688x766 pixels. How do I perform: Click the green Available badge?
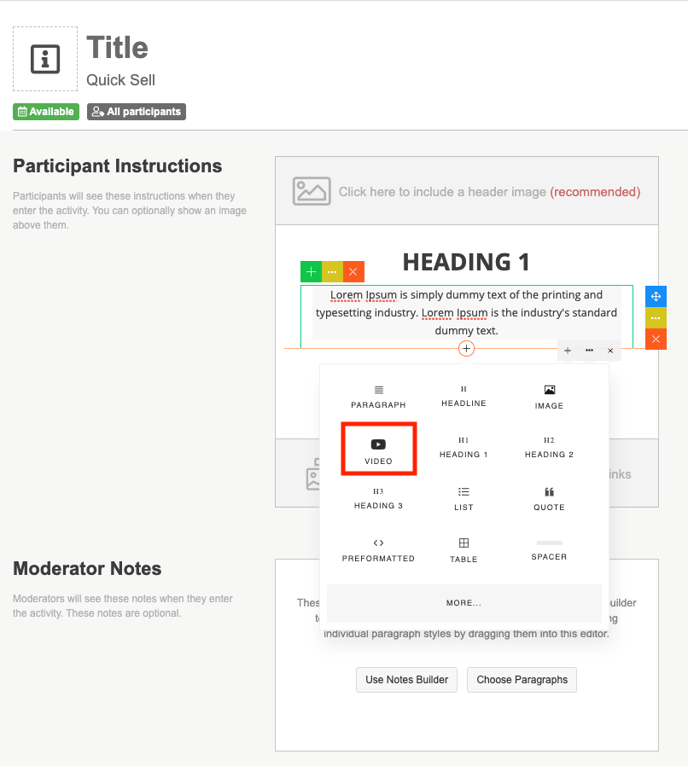point(46,111)
